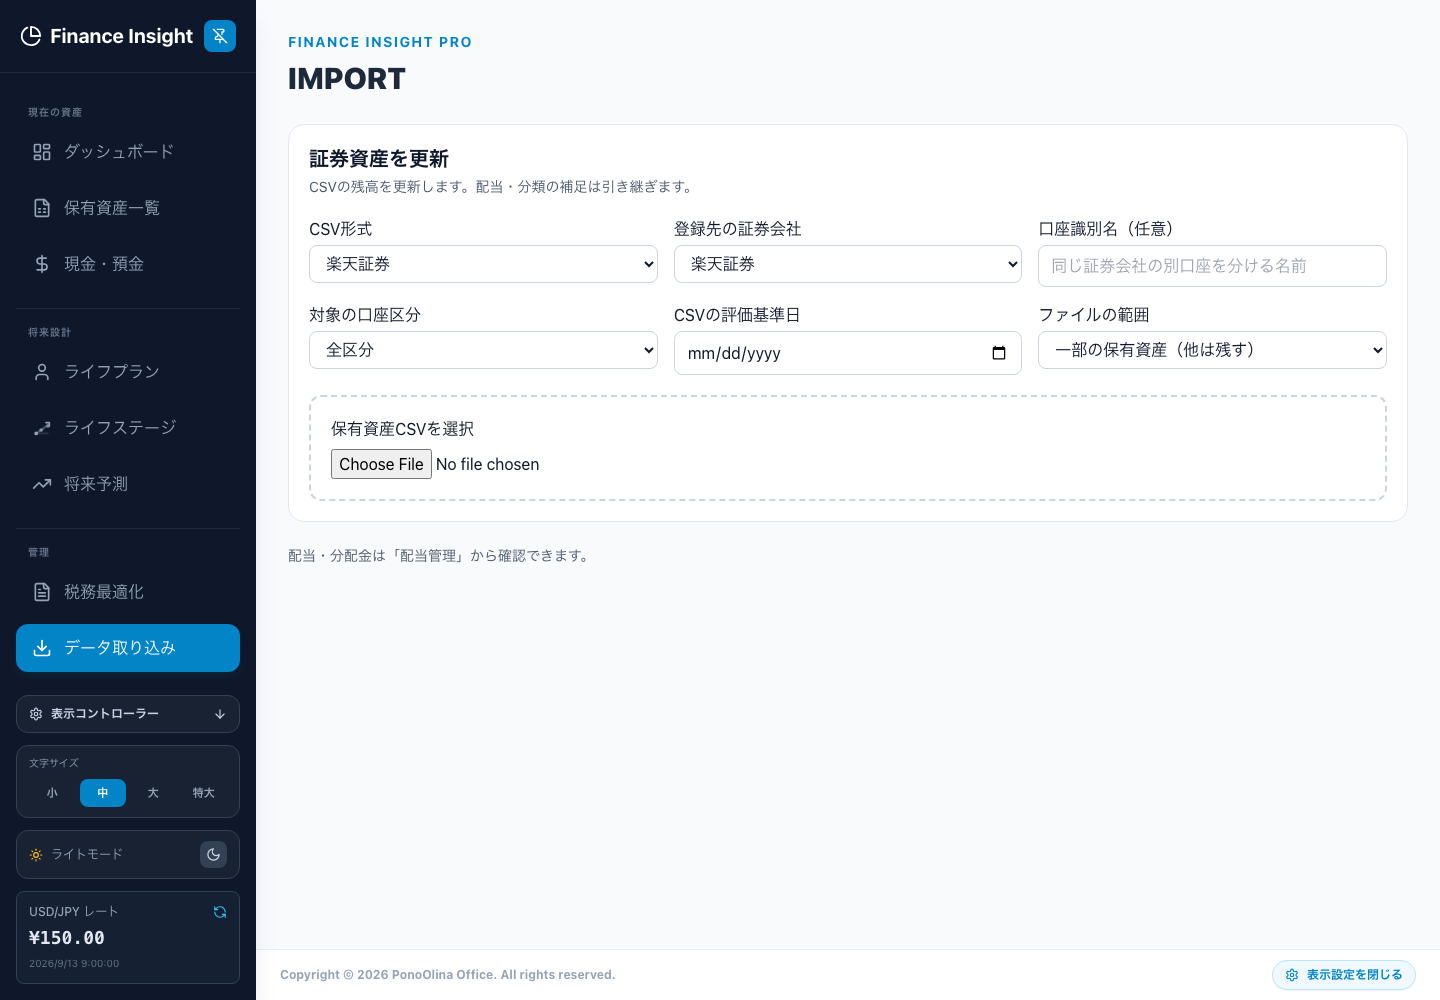This screenshot has width=1440, height=1000.
Task: Click the ¥150.00 exchange rate value
Action: tap(67, 938)
